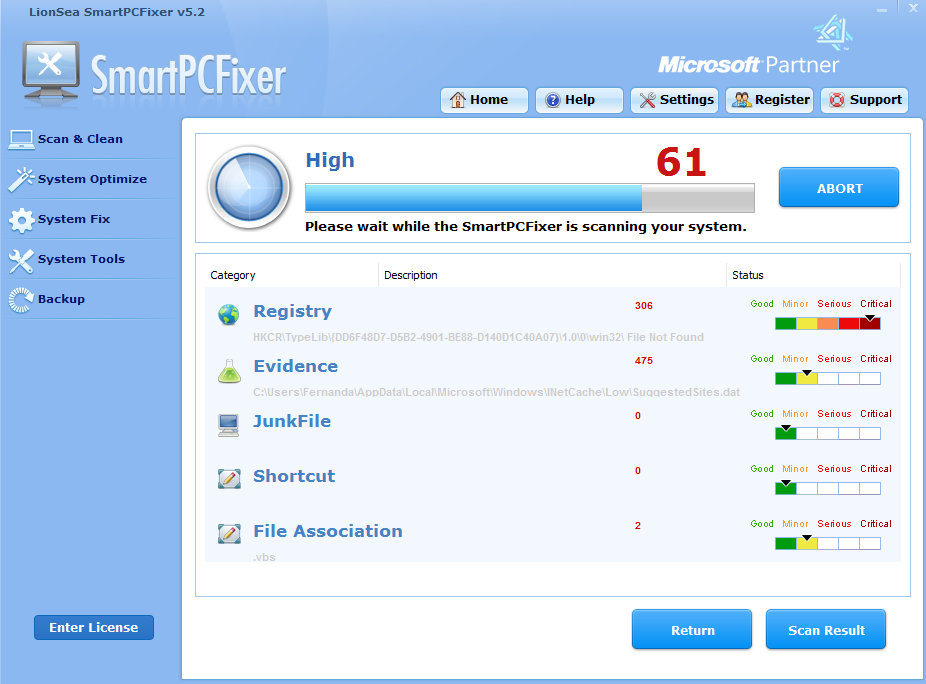
Task: Click the Scan & Clean laptop icon
Action: coord(21,139)
